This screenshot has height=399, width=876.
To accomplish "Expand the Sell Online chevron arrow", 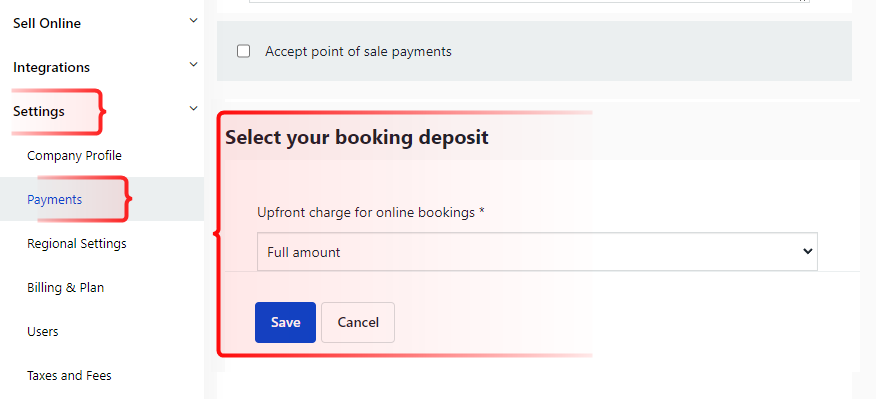I will [193, 21].
